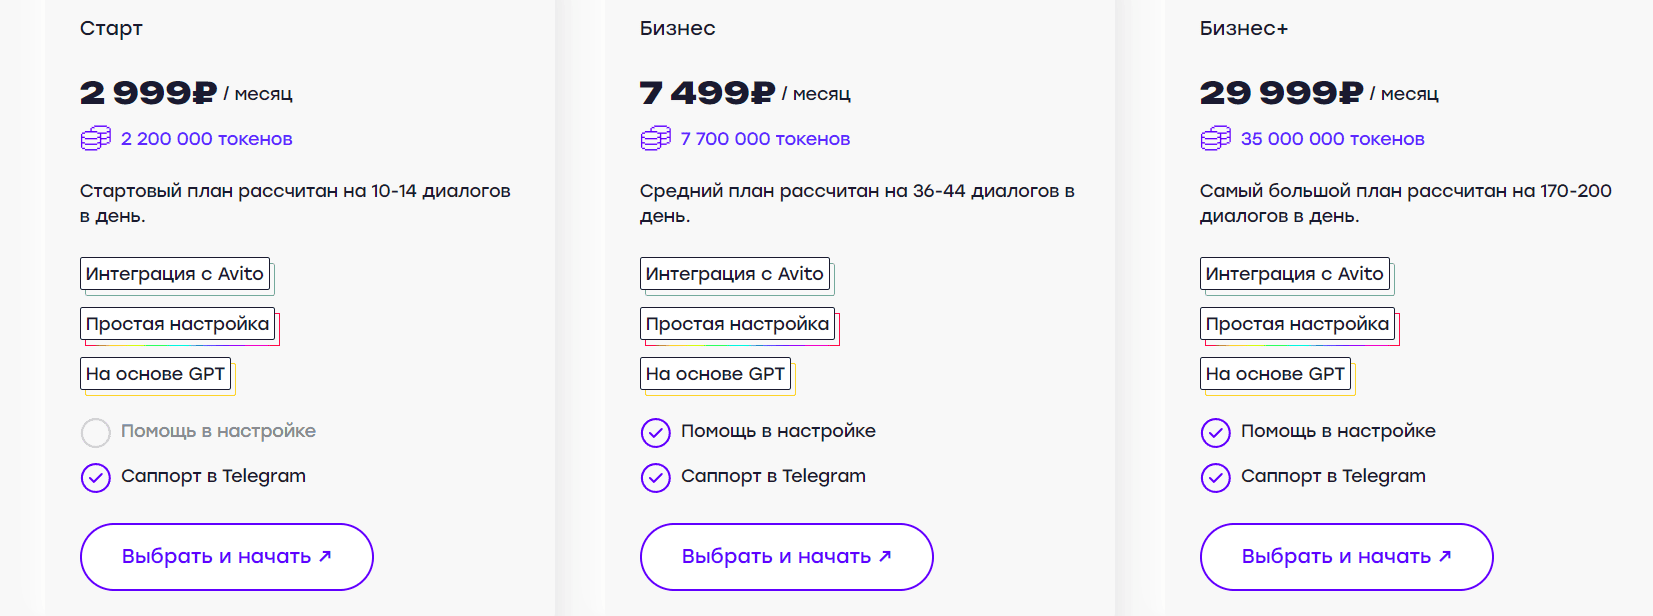The image size is (1653, 616).
Task: Click the arrow icon in Бизнес+ plan button
Action: (1443, 556)
